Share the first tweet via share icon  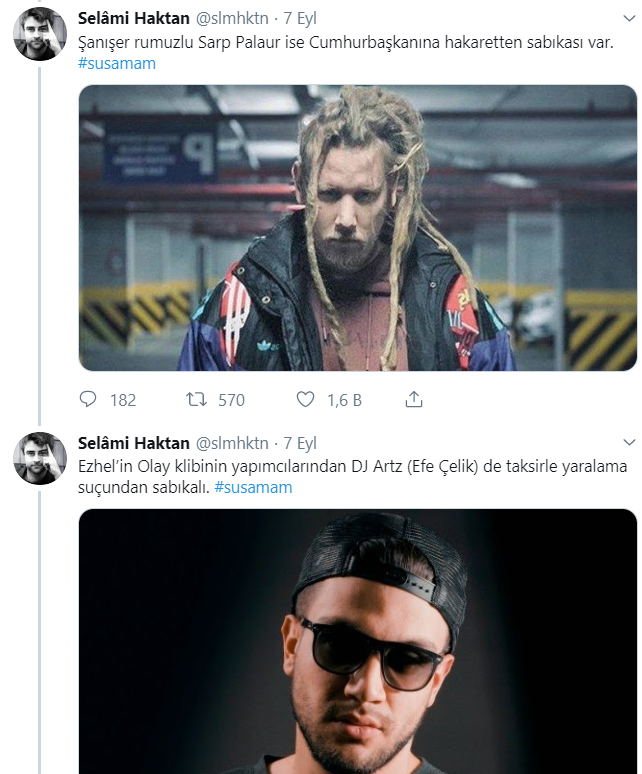(x=413, y=400)
